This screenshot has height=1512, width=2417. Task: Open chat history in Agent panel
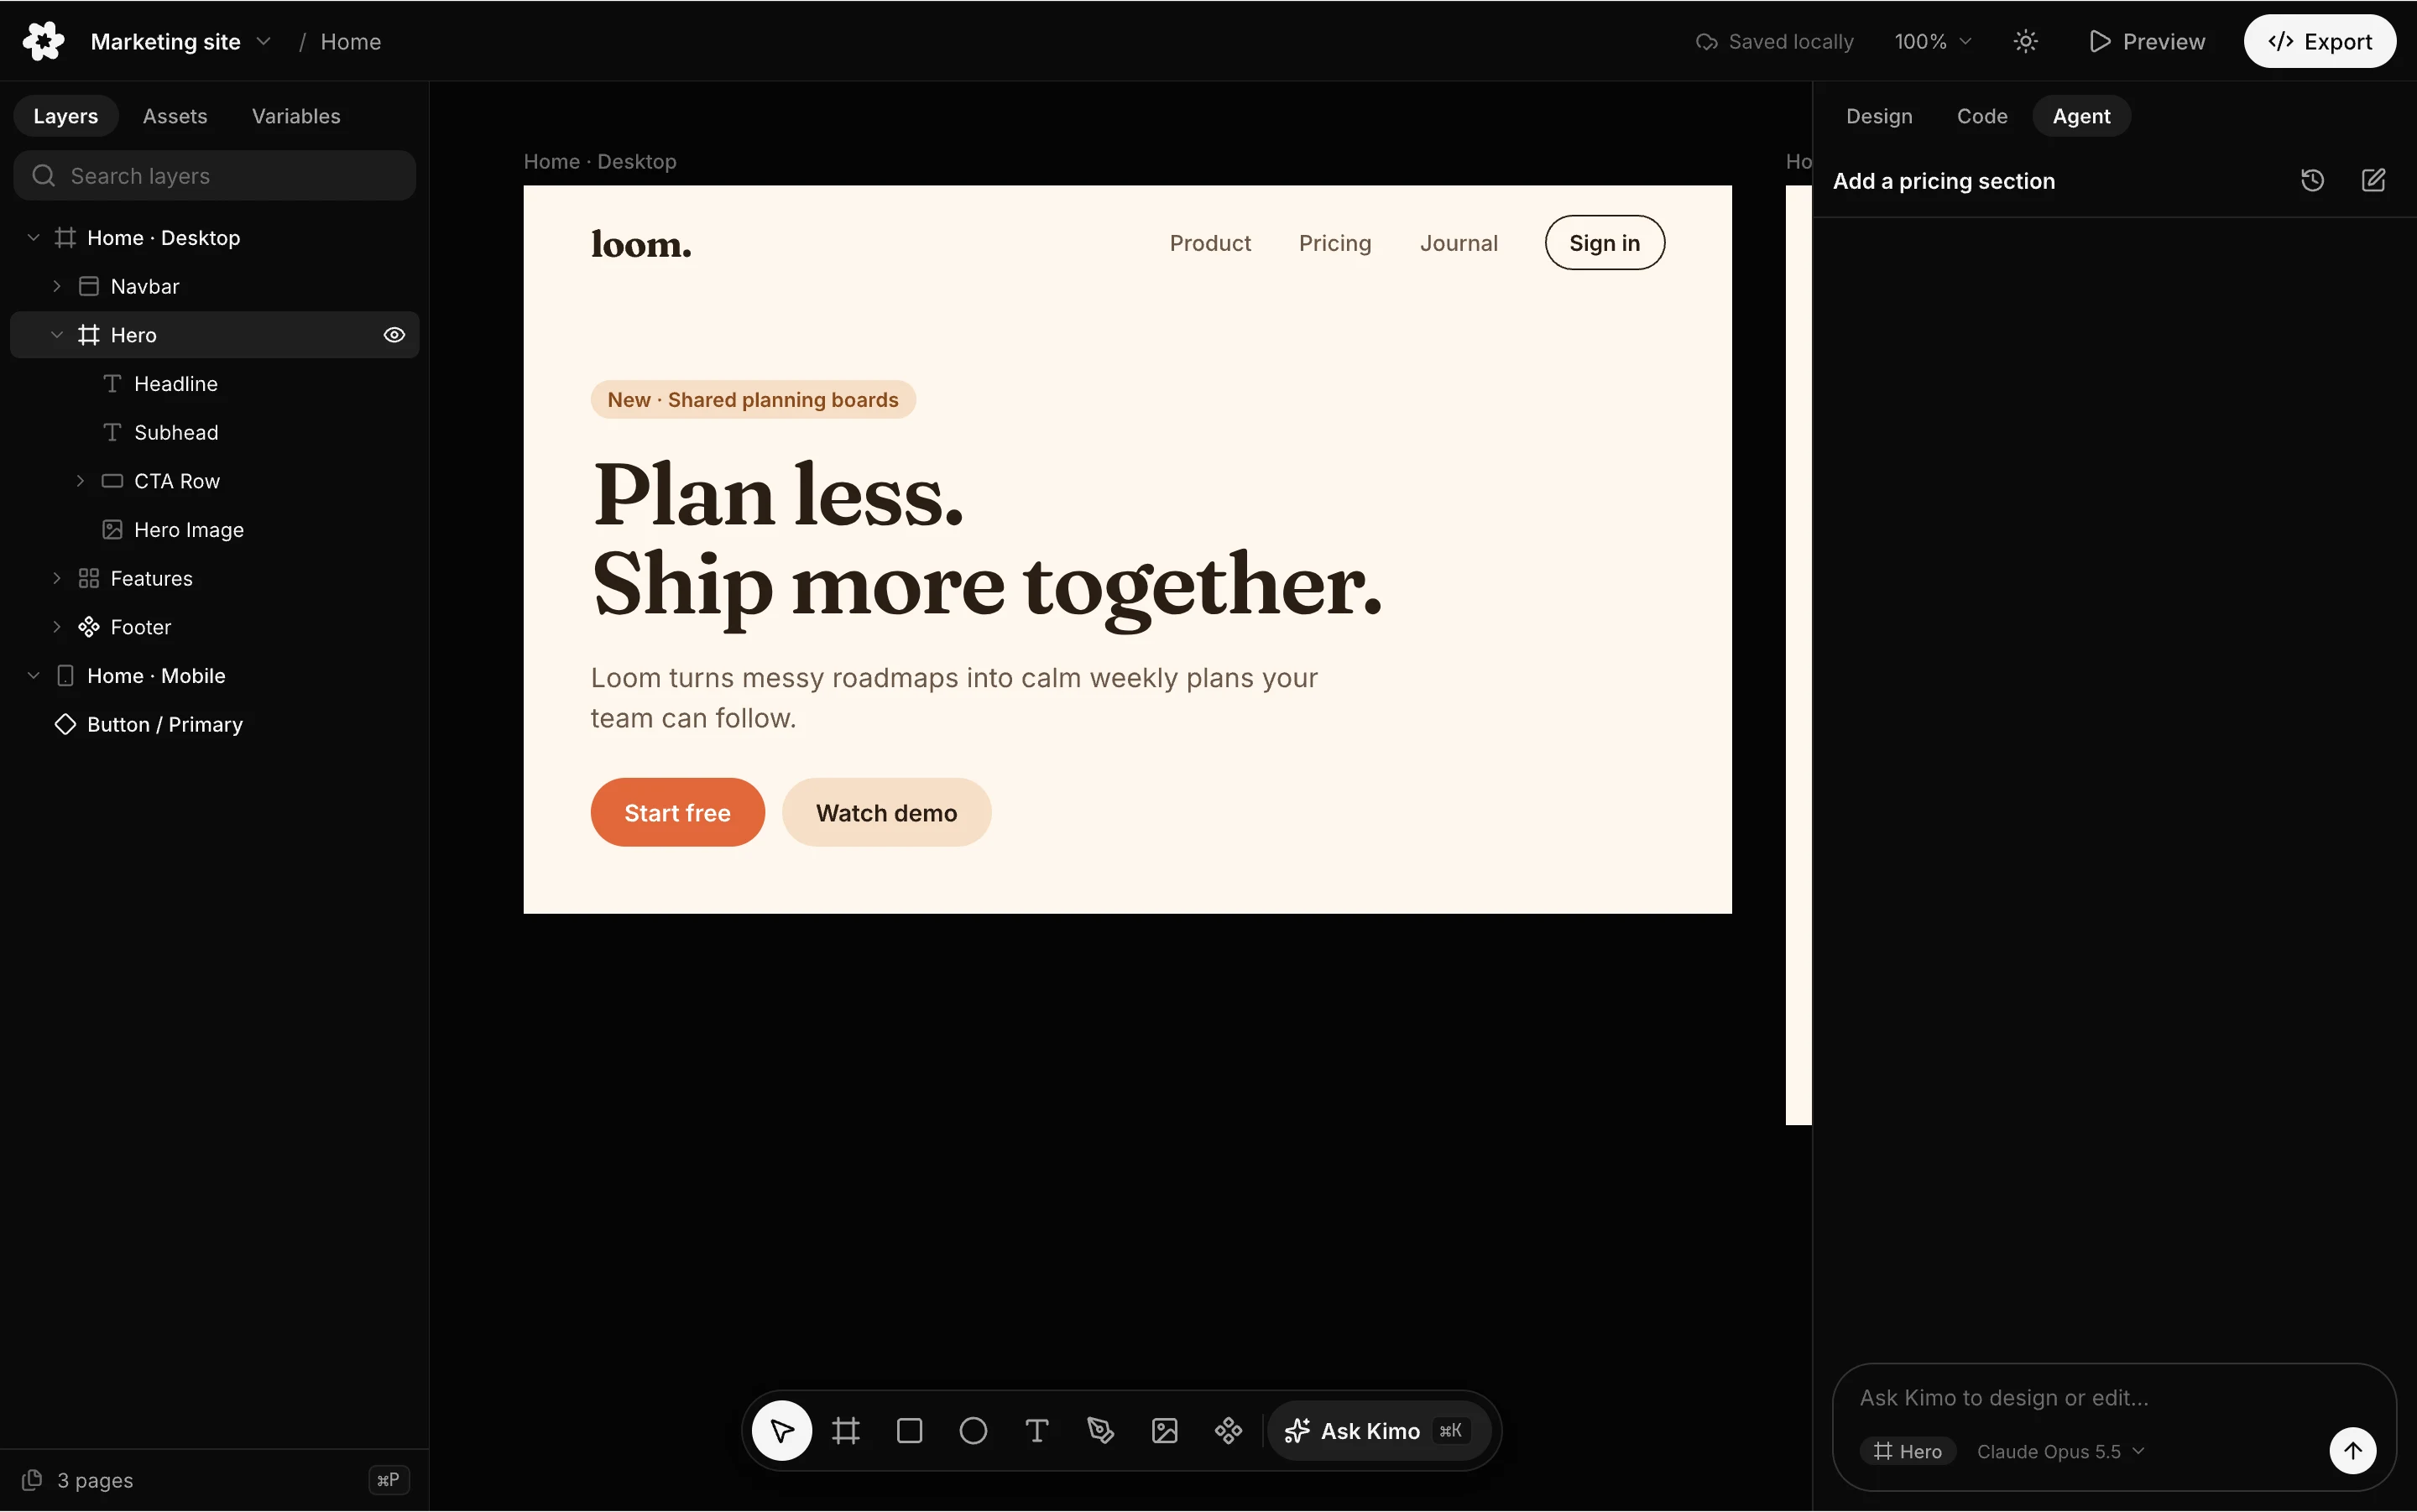[2312, 181]
